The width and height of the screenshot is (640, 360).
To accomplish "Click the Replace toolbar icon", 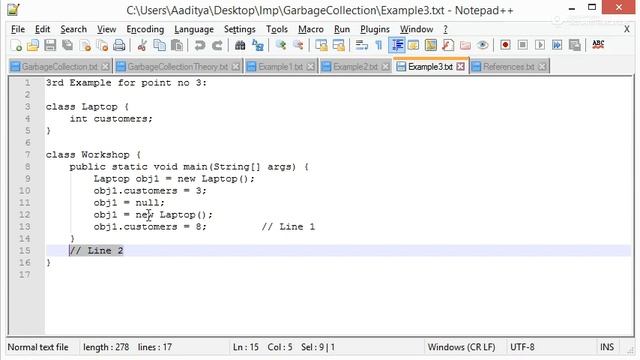I will (258, 45).
